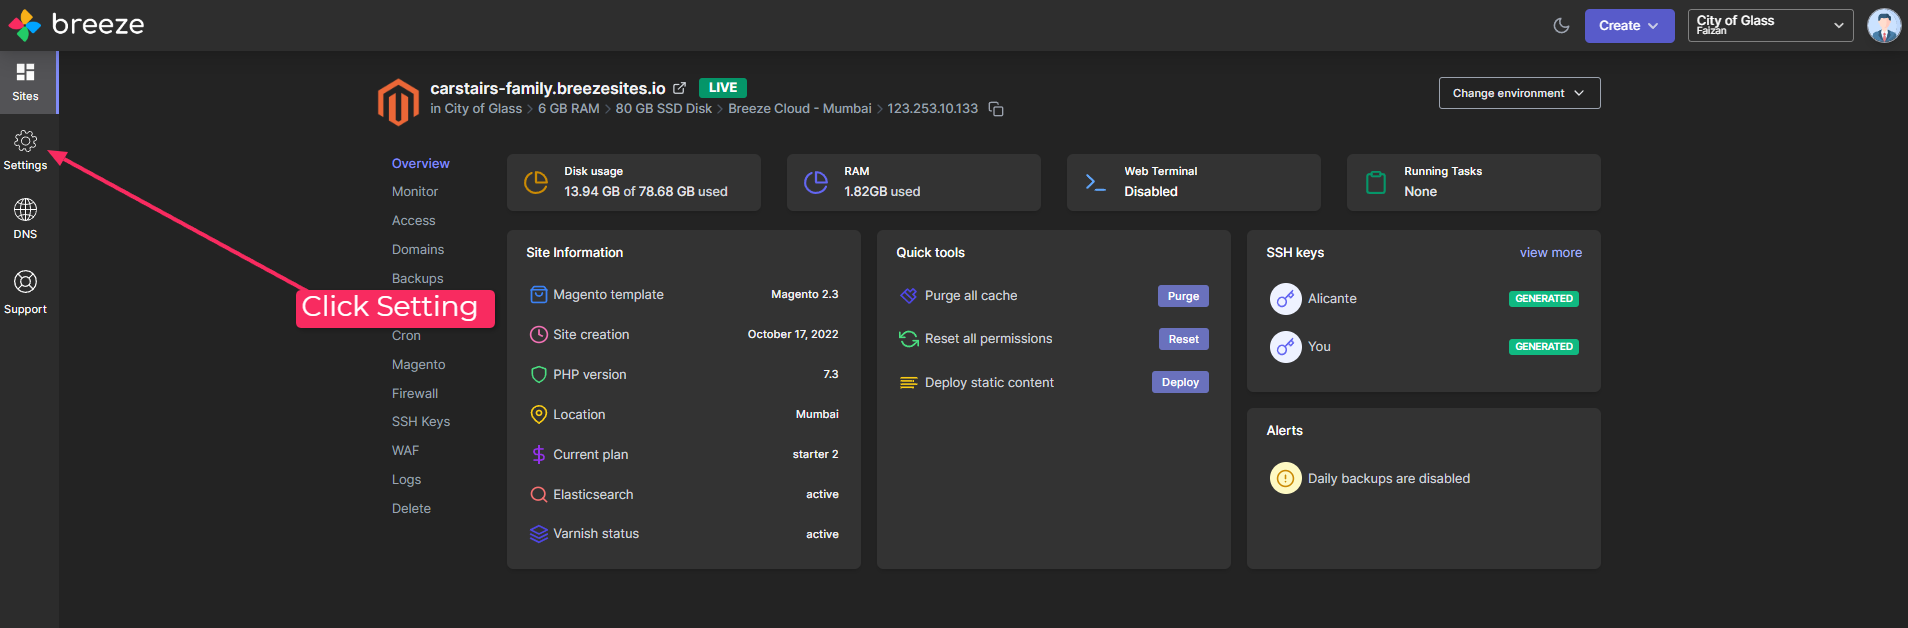Click the Magento template bag icon
The image size is (1908, 628).
click(538, 294)
